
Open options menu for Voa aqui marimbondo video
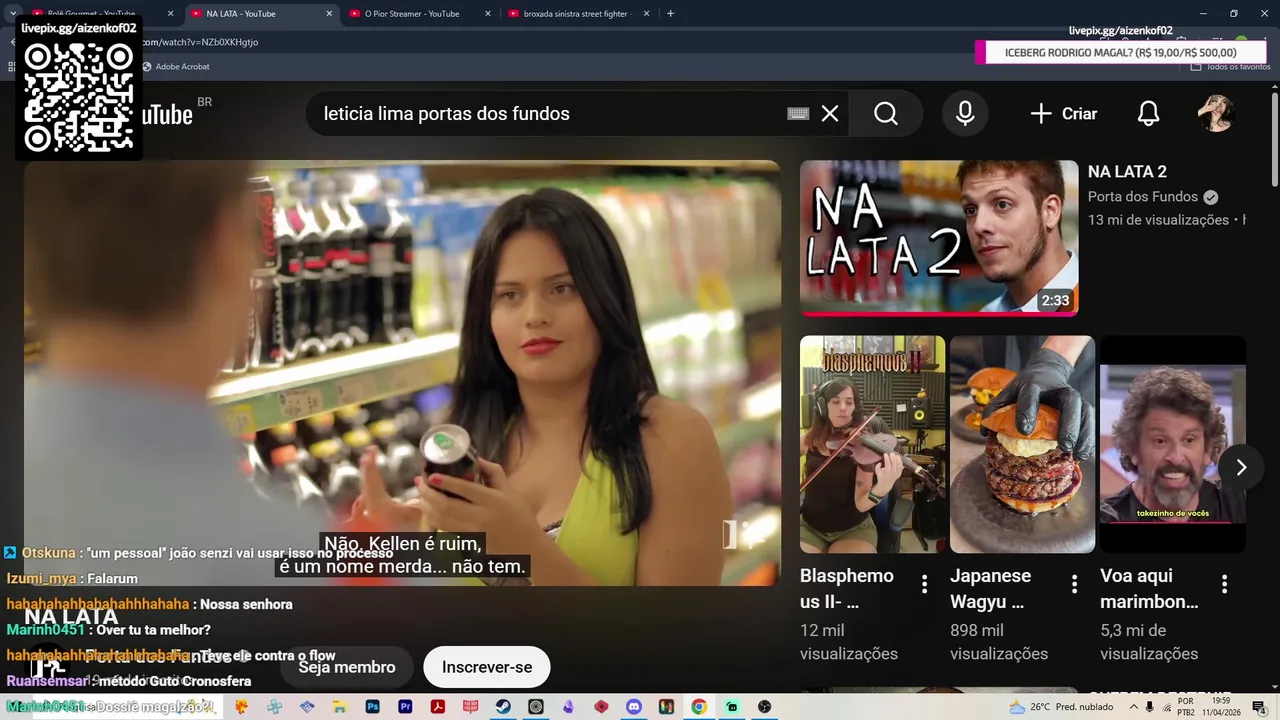coord(1224,584)
